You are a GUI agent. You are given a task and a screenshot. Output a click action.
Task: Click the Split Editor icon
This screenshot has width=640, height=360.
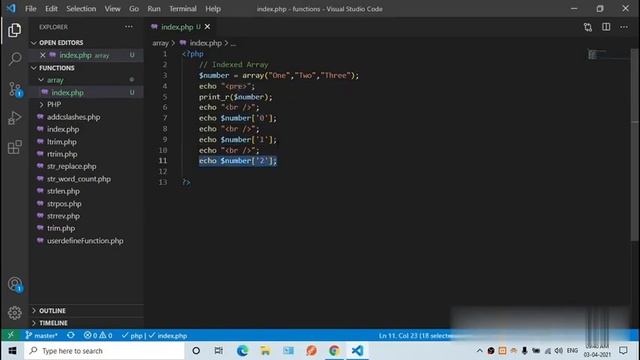606,27
